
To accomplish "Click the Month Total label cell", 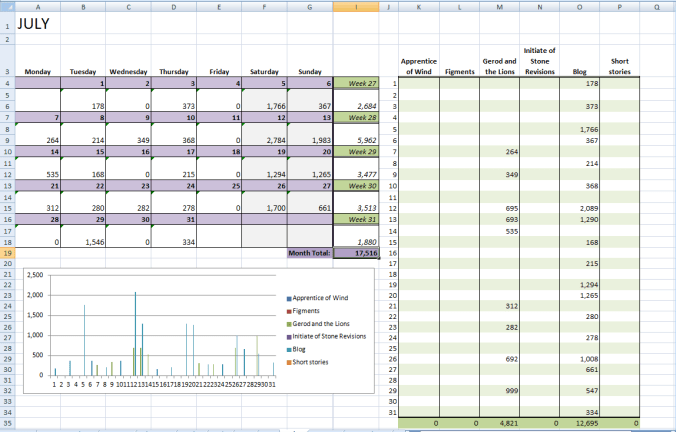I will point(310,253).
